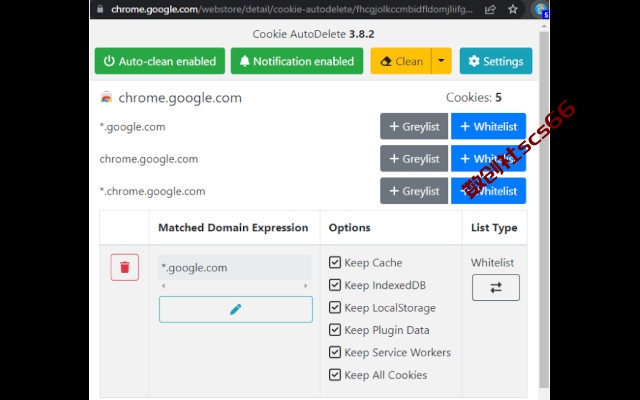
Task: Click the browser share page icon
Action: coord(490,9)
